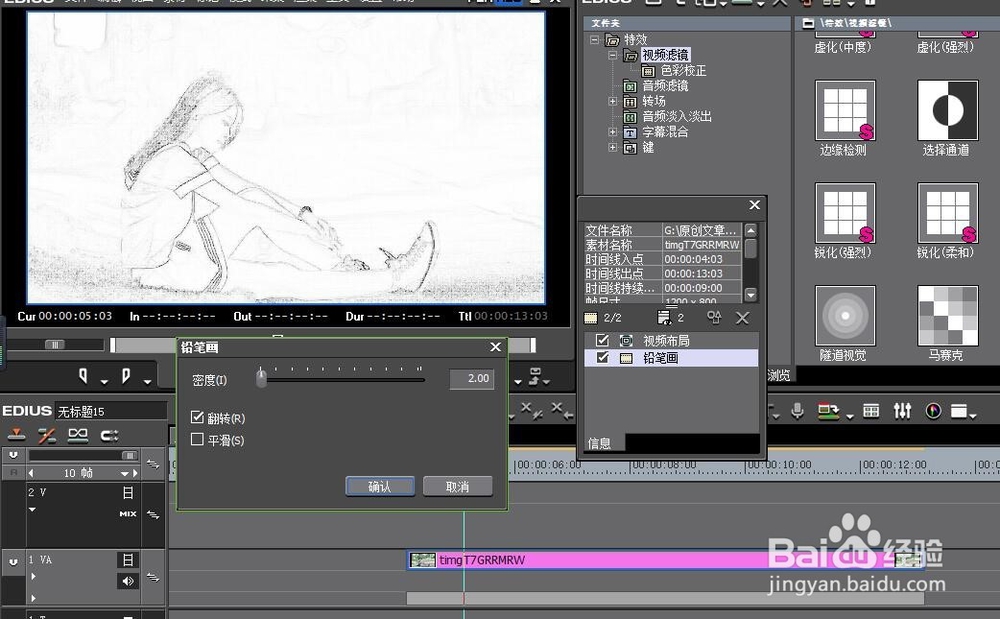Click the MIX button on 2 V track
Image resolution: width=1000 pixels, height=619 pixels.
(128, 514)
